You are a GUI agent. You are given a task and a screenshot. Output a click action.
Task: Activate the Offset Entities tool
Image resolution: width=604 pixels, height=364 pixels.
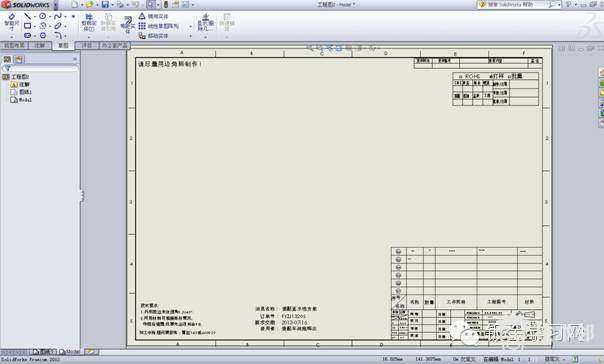click(127, 25)
